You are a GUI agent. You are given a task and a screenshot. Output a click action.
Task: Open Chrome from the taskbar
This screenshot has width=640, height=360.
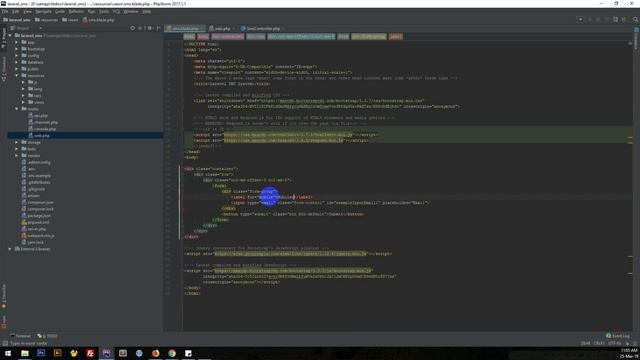click(x=172, y=353)
